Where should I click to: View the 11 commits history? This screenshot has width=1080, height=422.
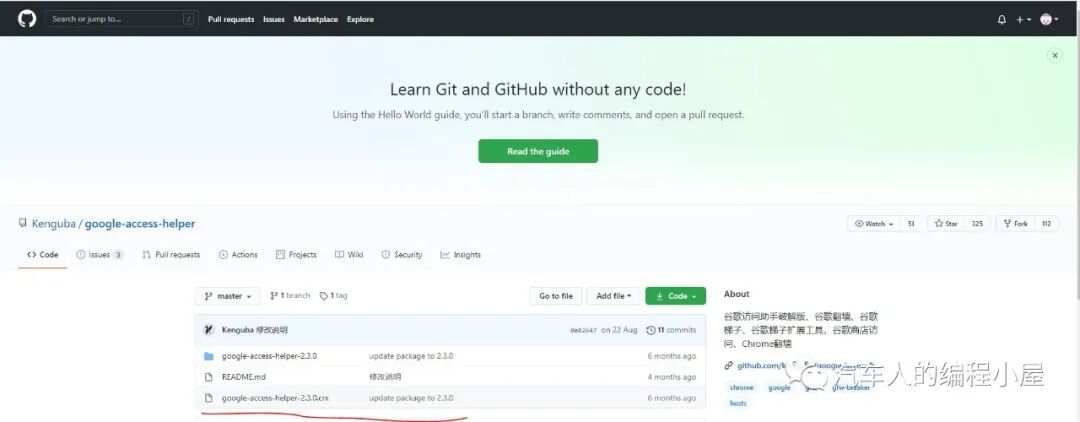(x=672, y=330)
